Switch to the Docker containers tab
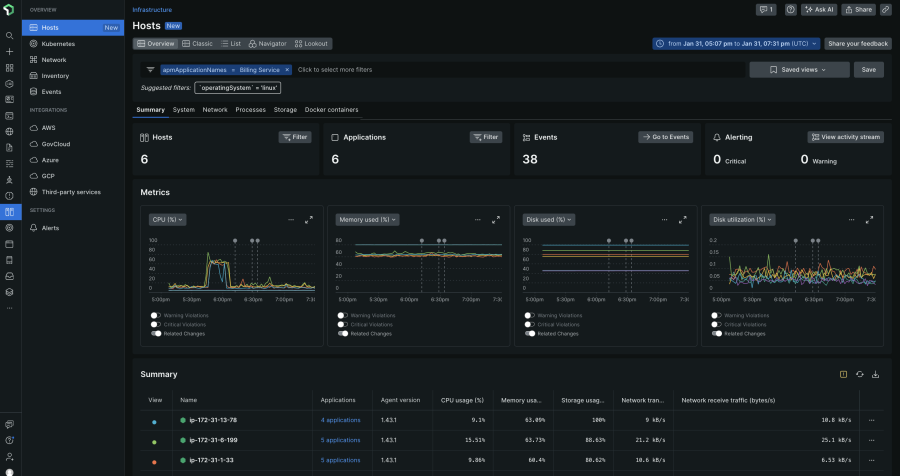The height and width of the screenshot is (476, 900). click(331, 109)
